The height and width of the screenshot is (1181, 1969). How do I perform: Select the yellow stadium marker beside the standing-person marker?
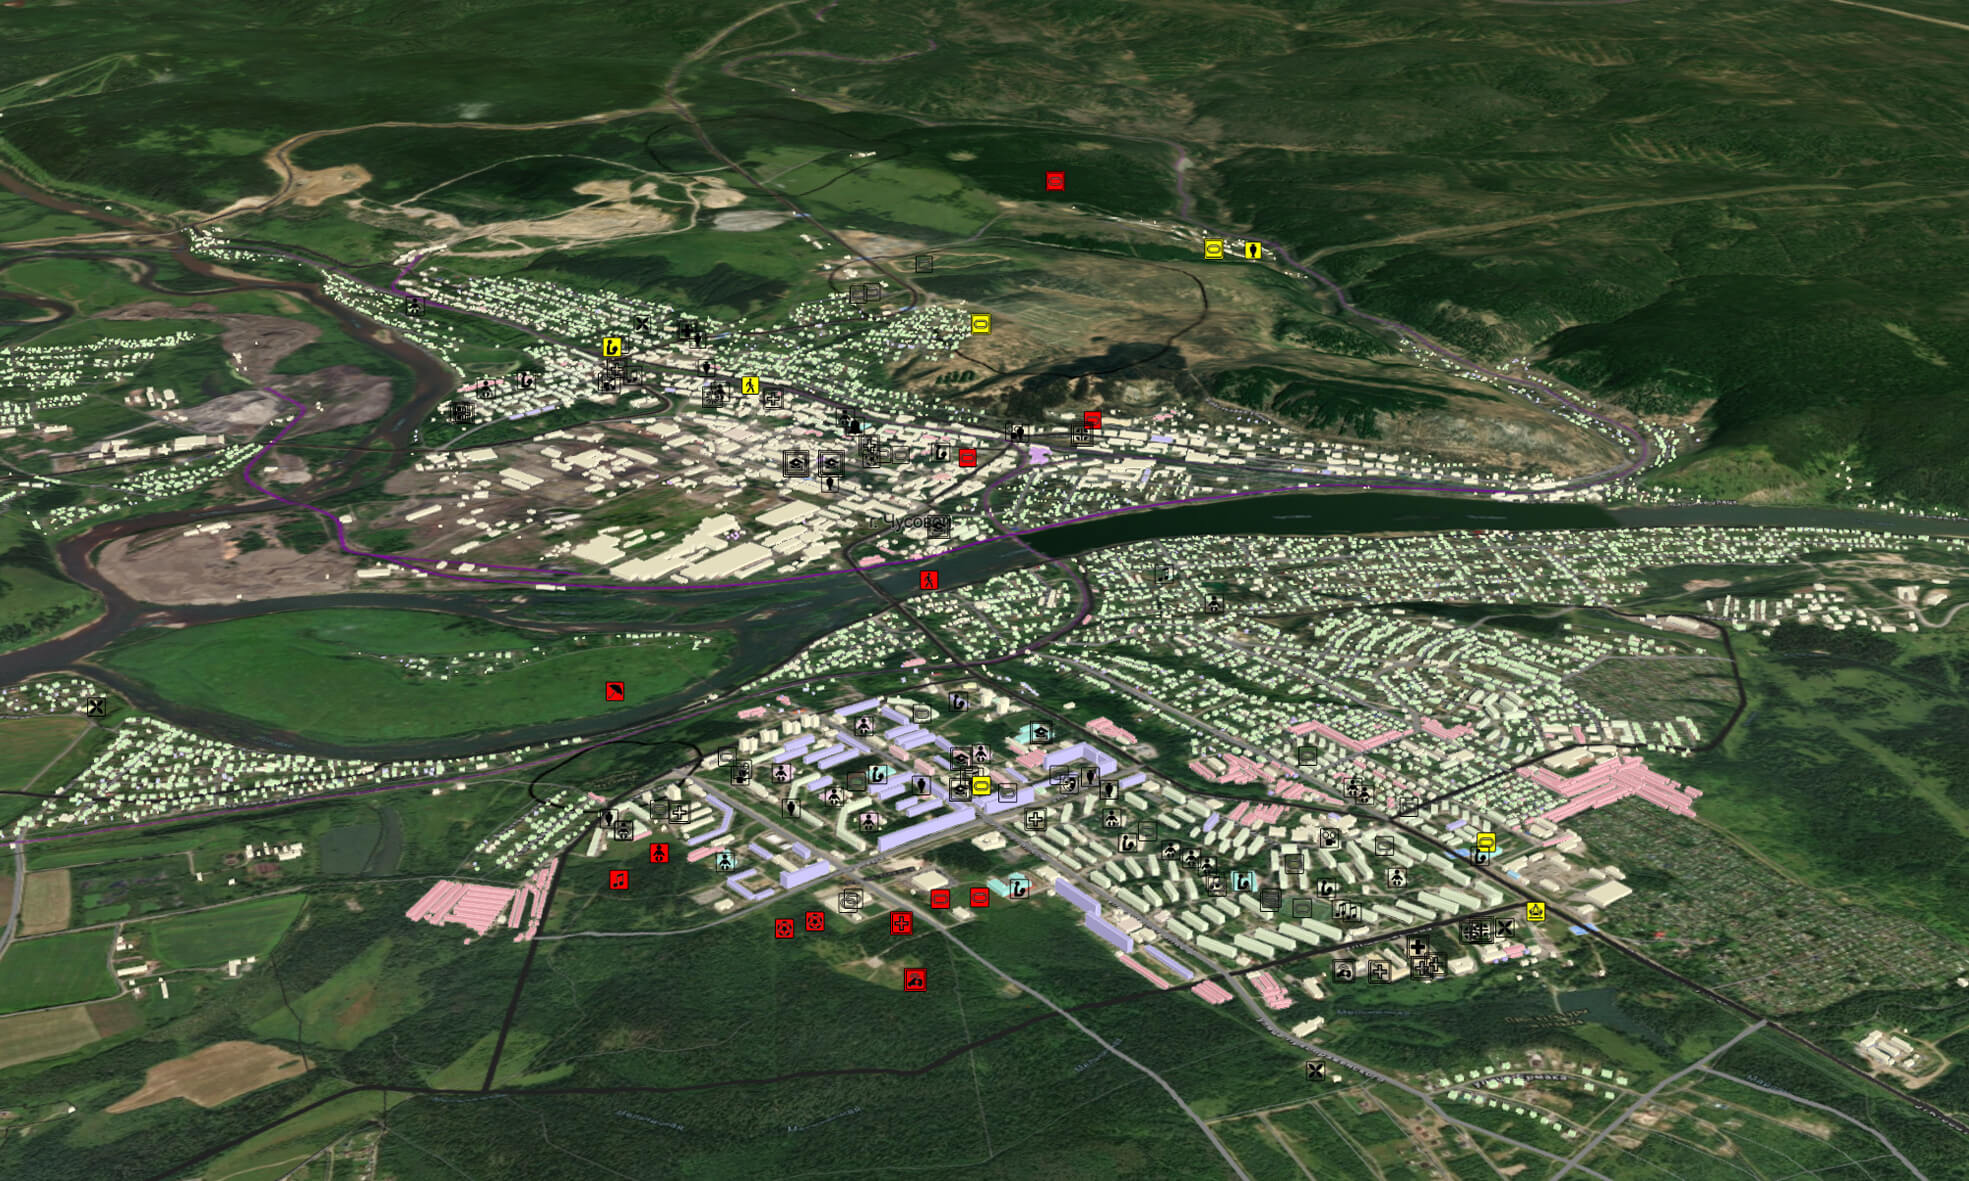(1214, 249)
